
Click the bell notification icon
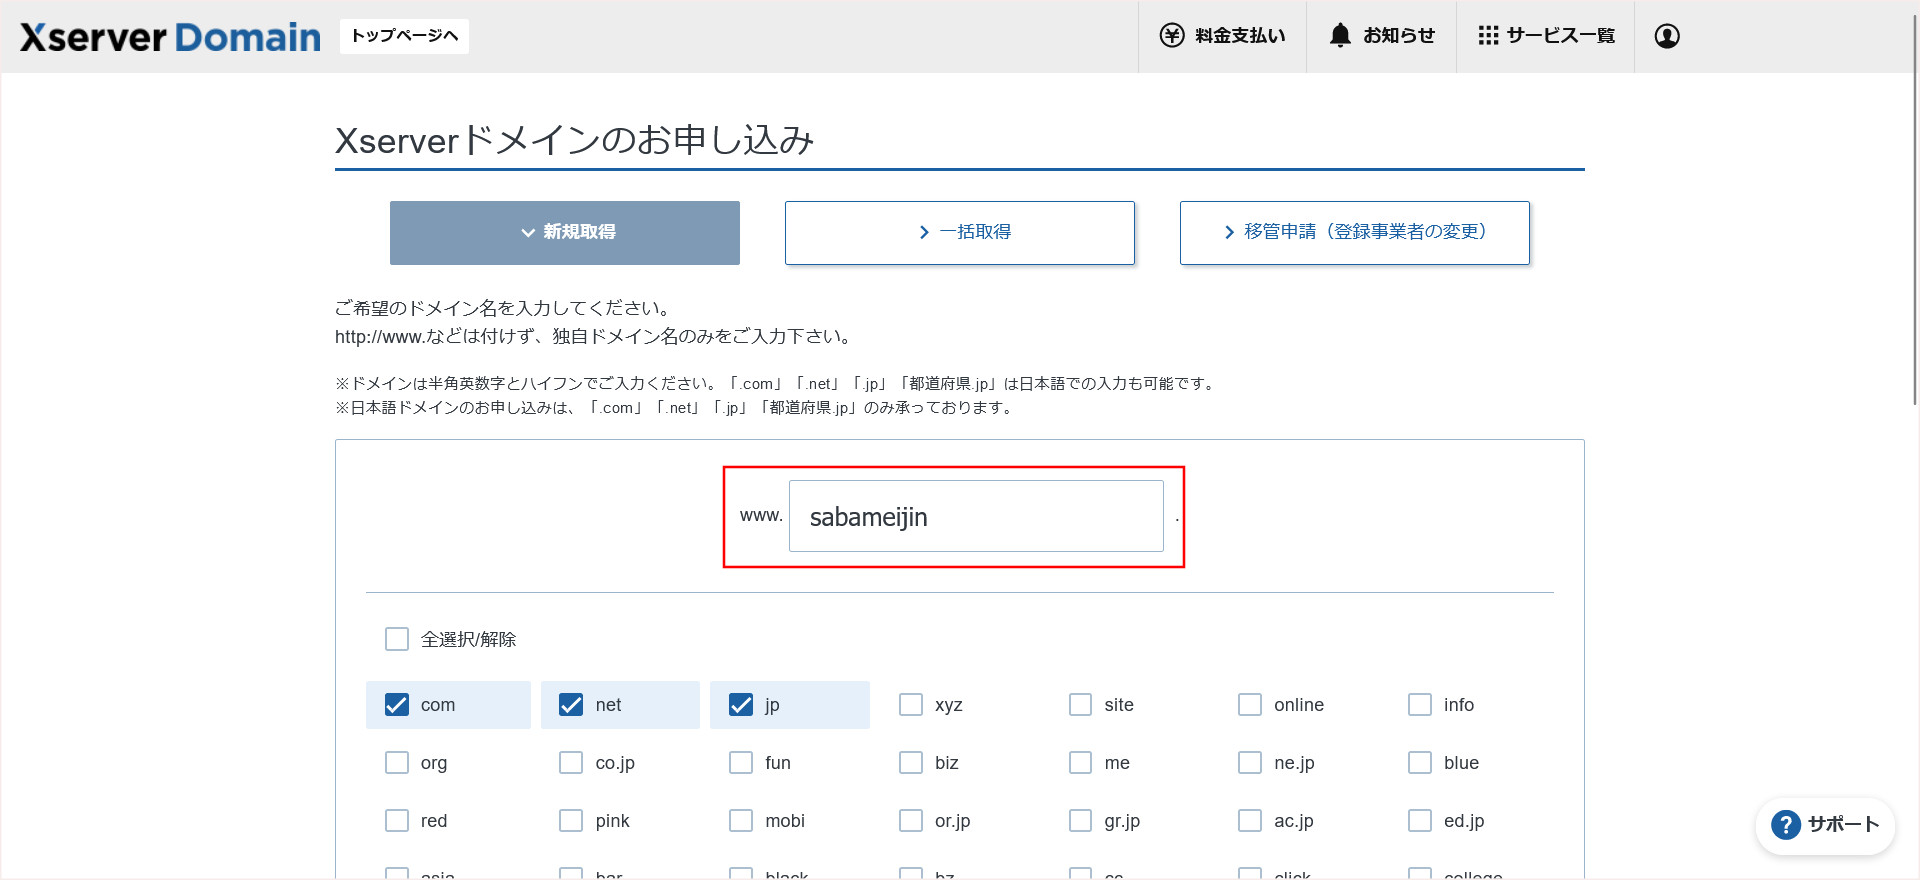pos(1340,36)
